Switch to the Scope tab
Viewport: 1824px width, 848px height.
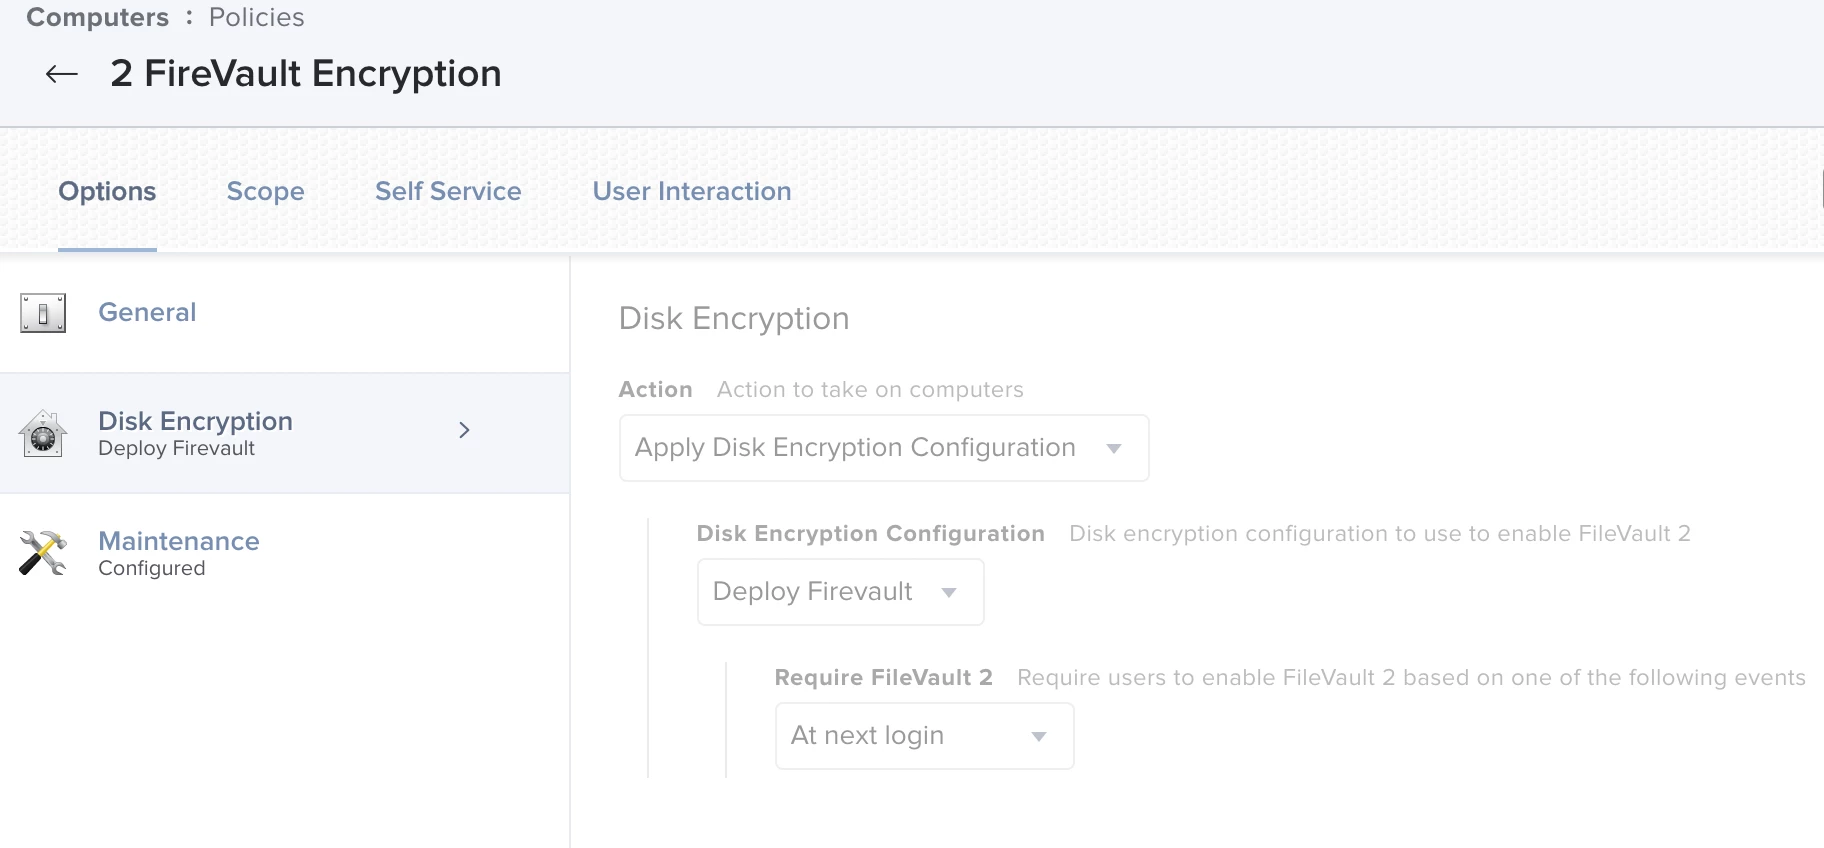tap(265, 191)
